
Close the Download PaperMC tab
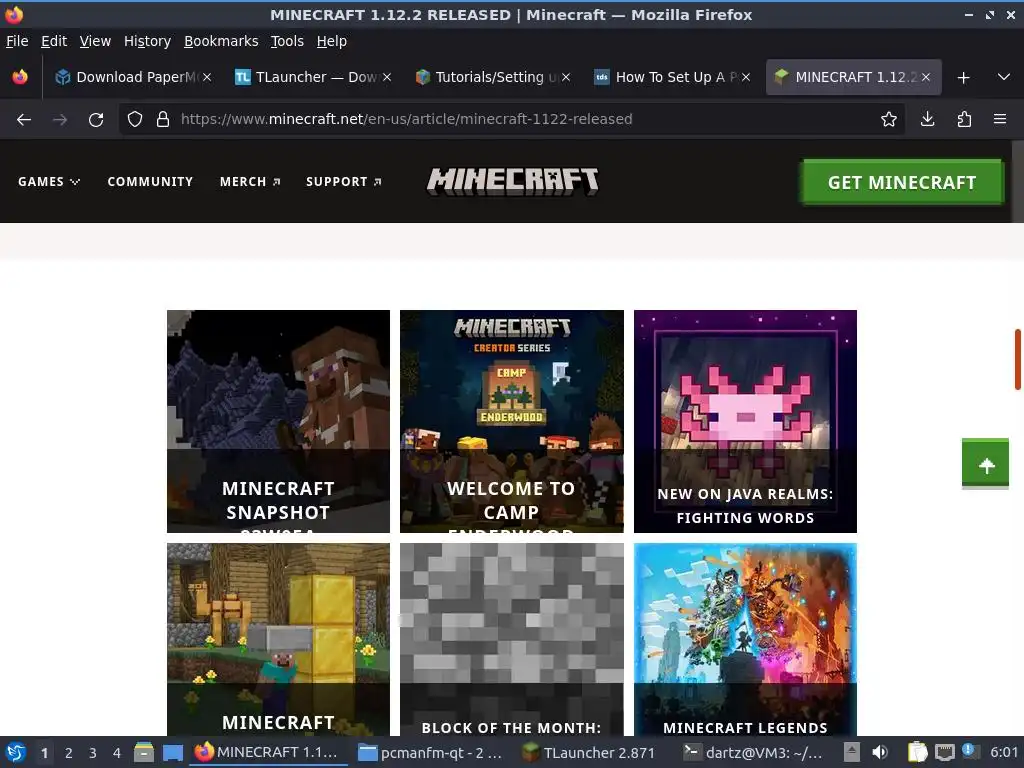pyautogui.click(x=207, y=77)
